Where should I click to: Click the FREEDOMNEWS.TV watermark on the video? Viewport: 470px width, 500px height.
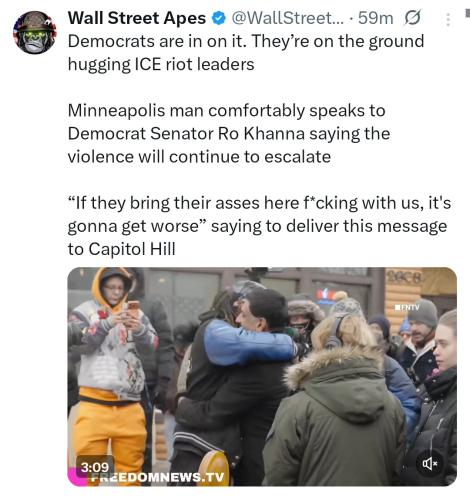(157, 477)
